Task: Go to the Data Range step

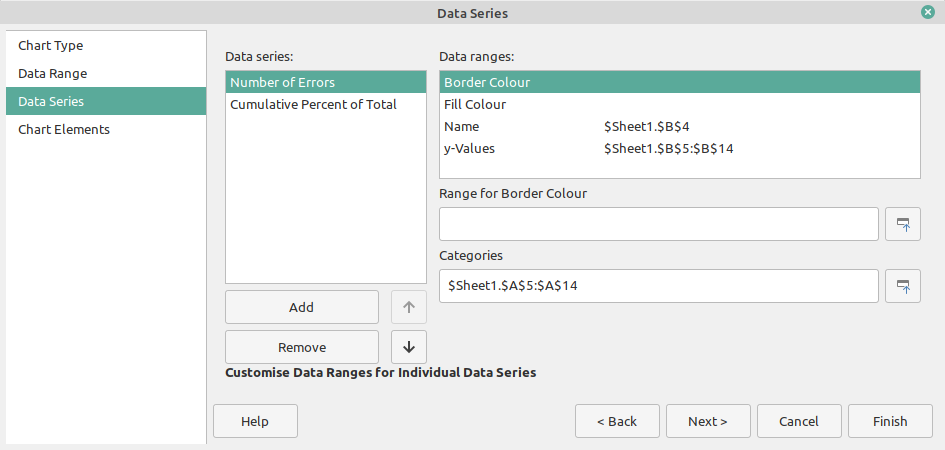Action: (x=53, y=73)
